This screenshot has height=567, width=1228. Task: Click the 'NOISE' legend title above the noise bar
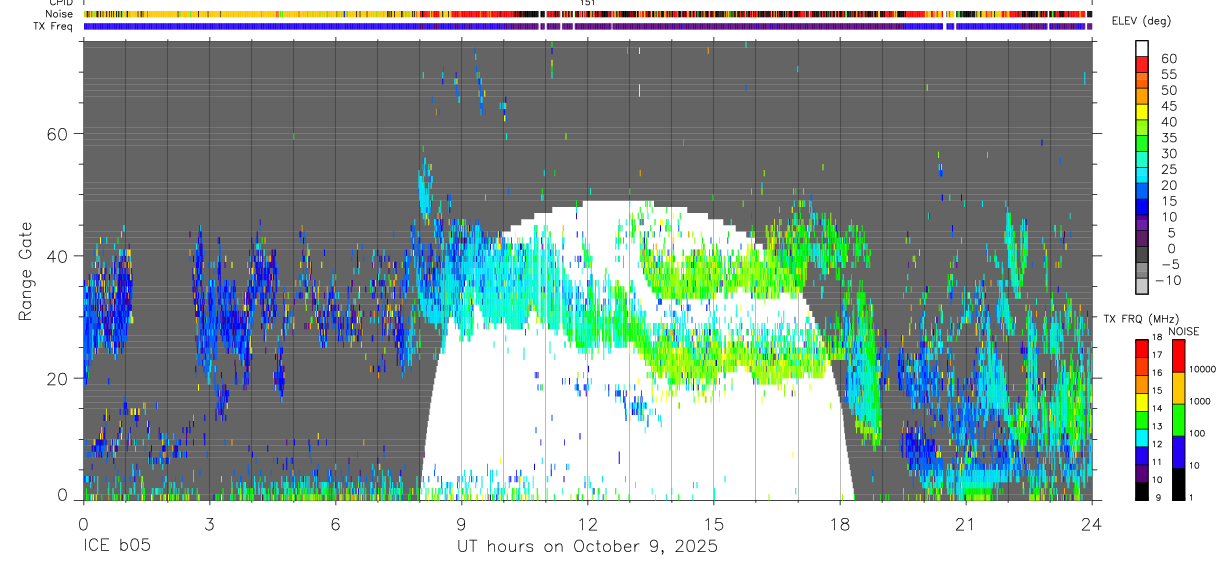[x=1184, y=331]
